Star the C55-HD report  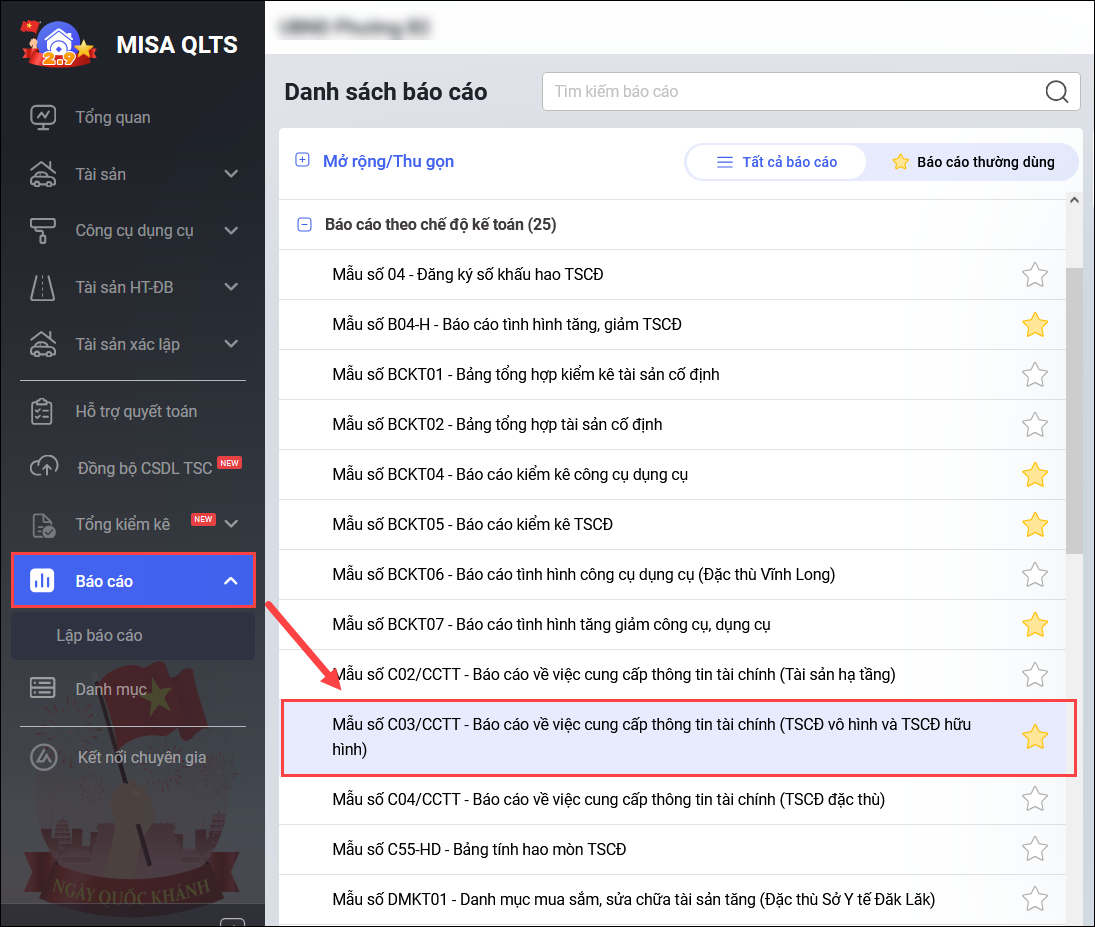click(1034, 849)
